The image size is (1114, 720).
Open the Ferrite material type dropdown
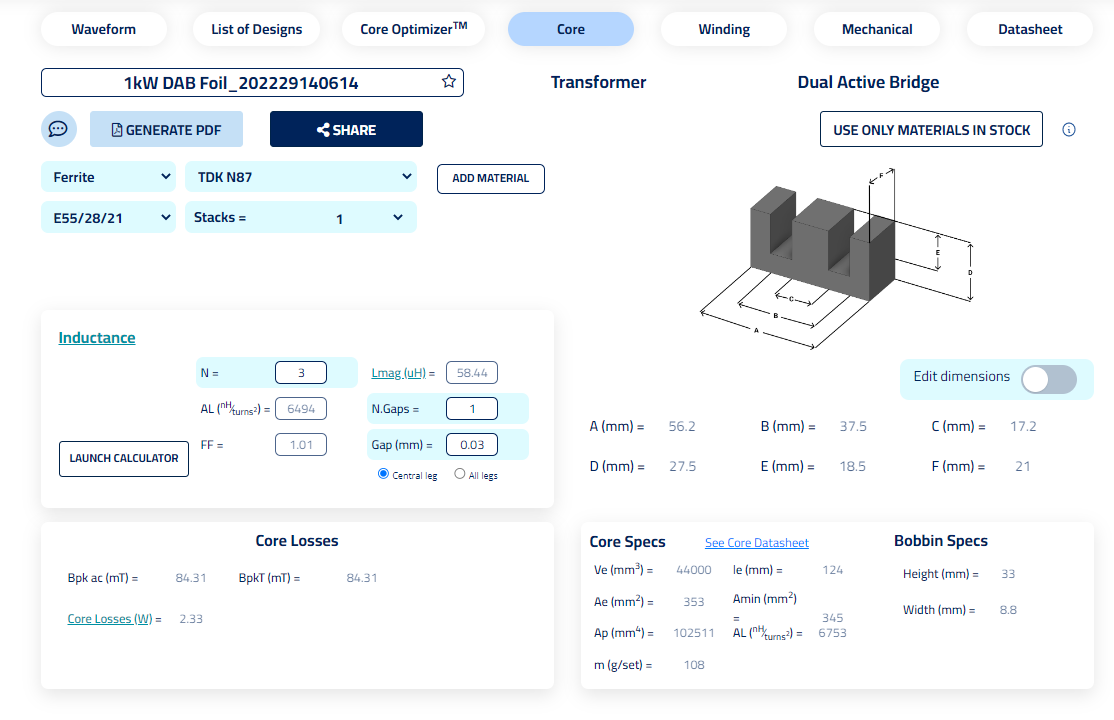(109, 177)
